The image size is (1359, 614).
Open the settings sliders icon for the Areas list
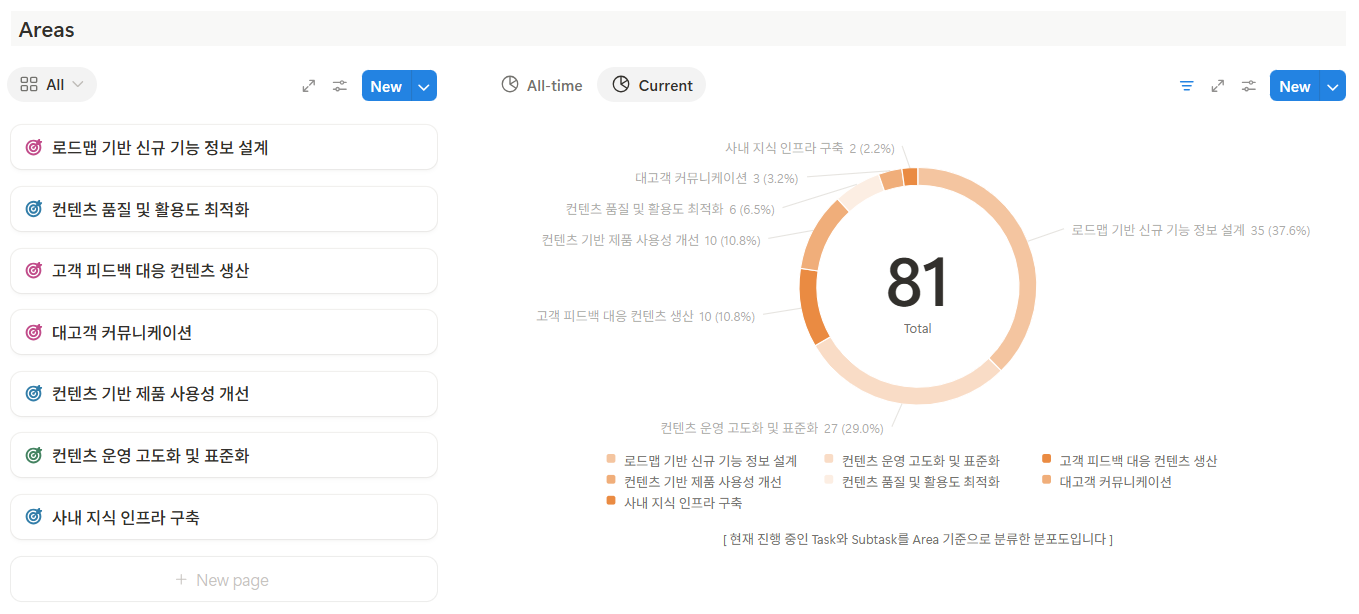pos(340,86)
